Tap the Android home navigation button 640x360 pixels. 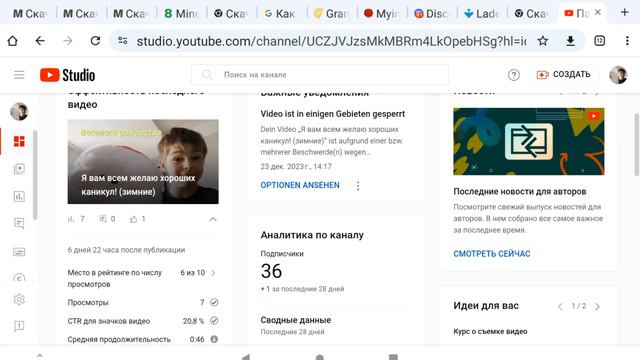320,357
